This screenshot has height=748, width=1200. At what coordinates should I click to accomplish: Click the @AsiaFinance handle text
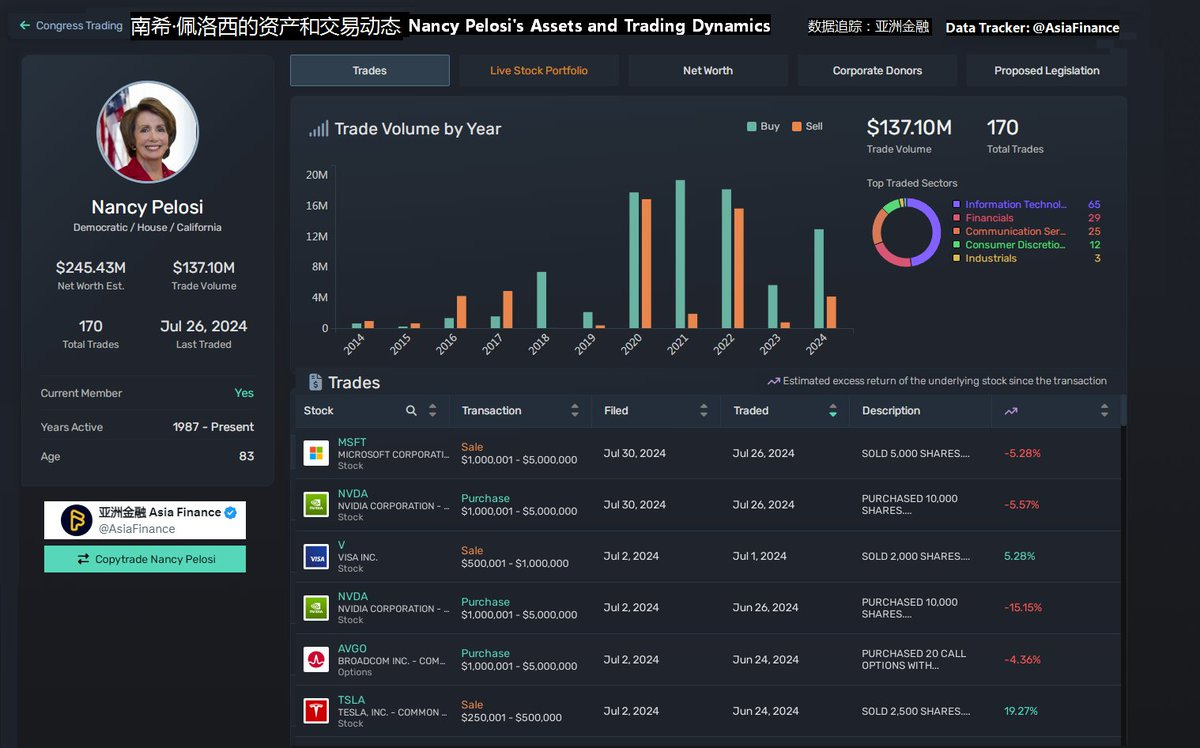136,529
